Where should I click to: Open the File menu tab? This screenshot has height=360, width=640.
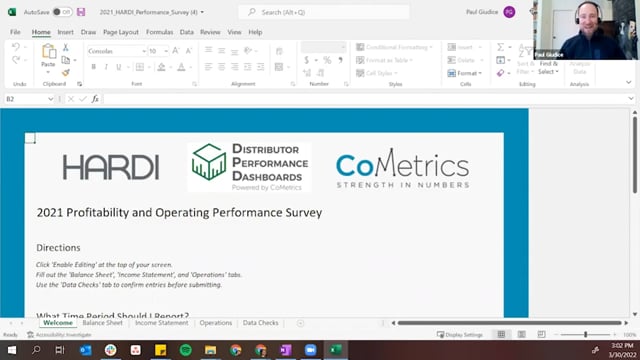[x=15, y=32]
